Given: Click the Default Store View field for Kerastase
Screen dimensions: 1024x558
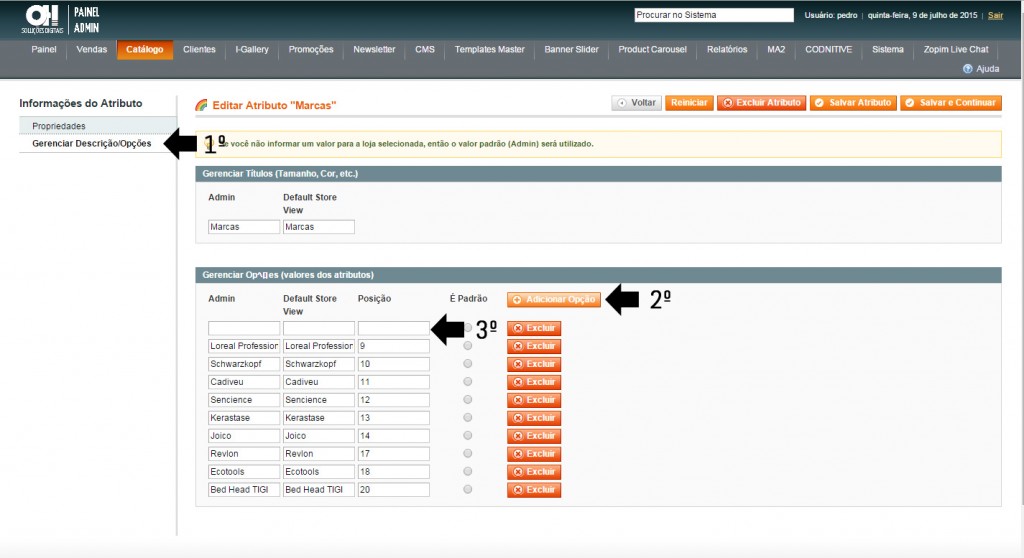Looking at the screenshot, I should (319, 418).
